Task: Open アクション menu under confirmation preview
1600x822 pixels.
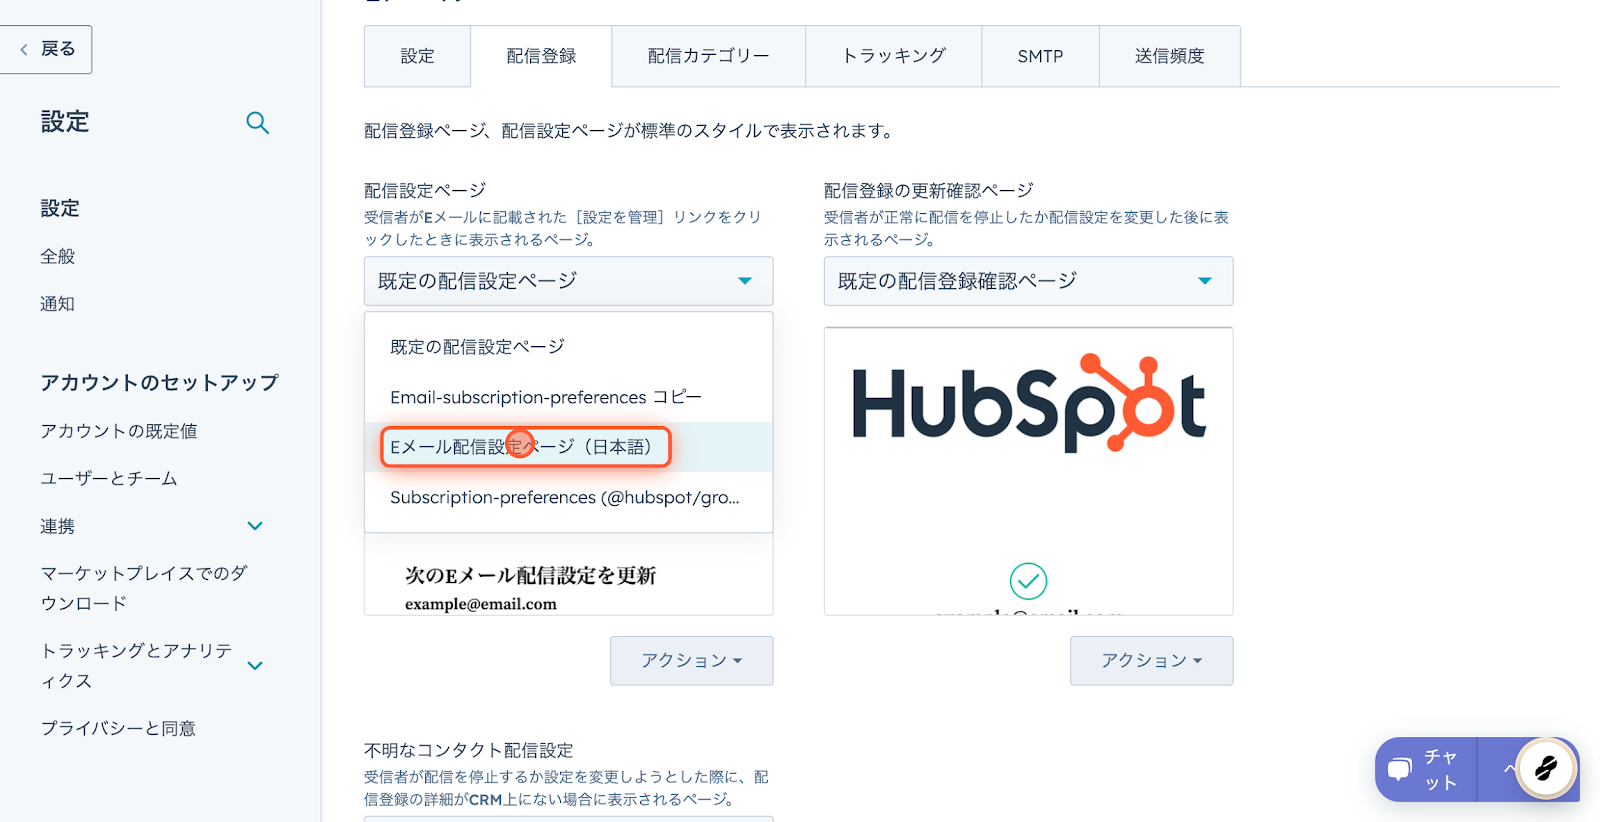Action: [x=1151, y=661]
